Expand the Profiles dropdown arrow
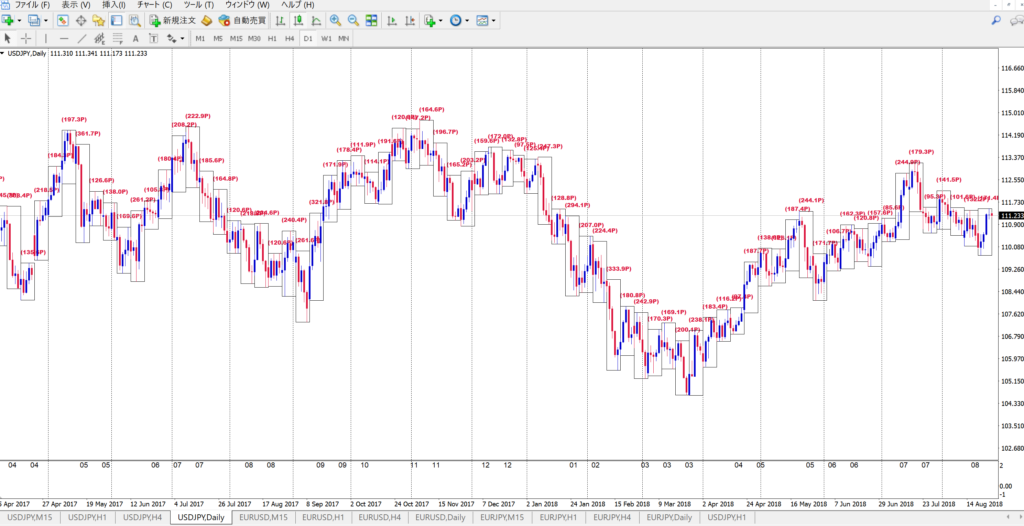The image size is (1024, 526). 44,20
